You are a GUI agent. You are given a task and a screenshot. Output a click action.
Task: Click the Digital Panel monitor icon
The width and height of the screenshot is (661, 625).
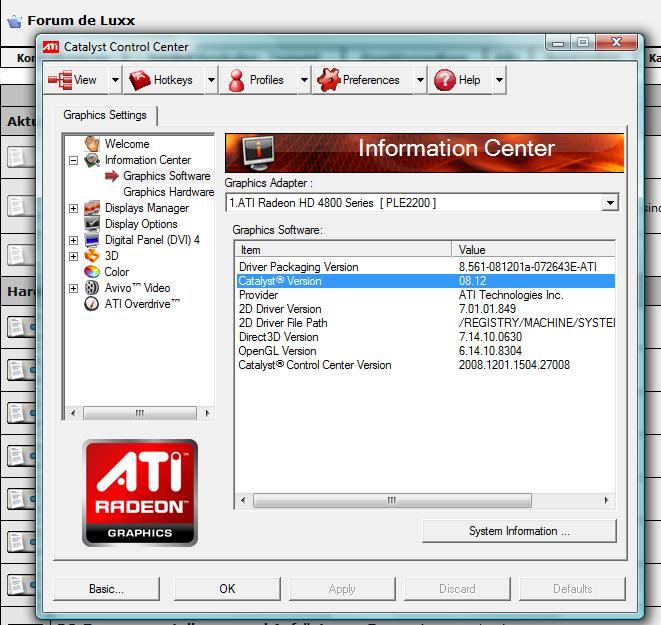coord(92,240)
